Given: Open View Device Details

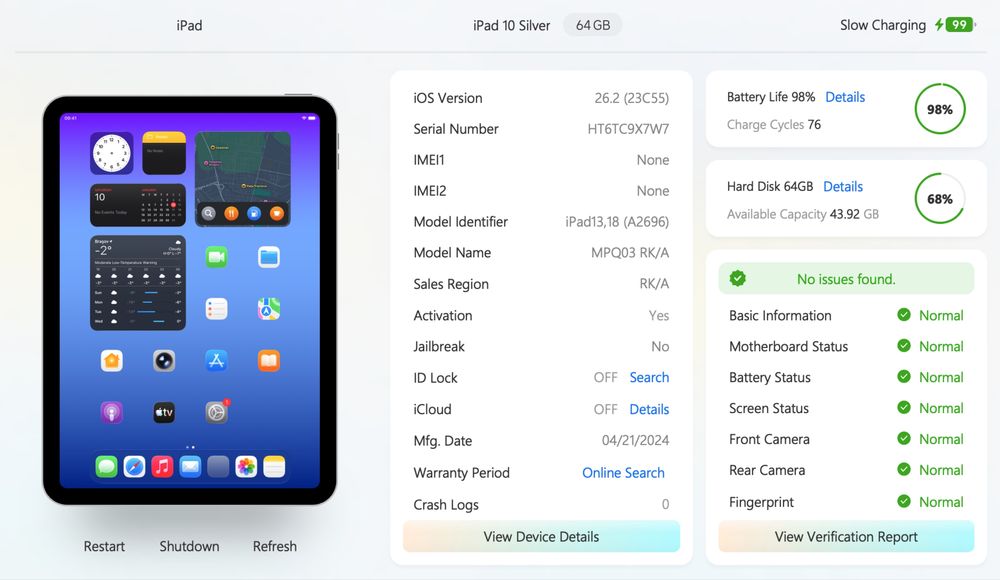Looking at the screenshot, I should pyautogui.click(x=541, y=537).
